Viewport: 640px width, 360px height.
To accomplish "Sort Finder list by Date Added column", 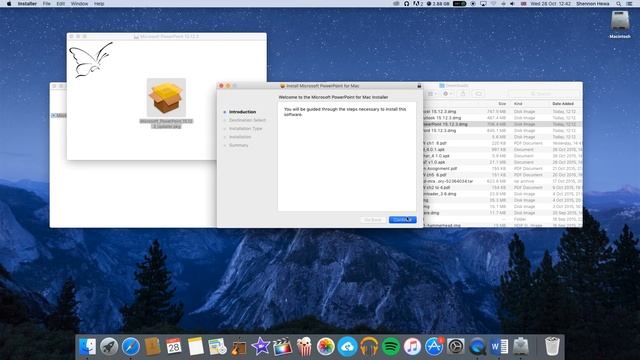I will coord(563,104).
